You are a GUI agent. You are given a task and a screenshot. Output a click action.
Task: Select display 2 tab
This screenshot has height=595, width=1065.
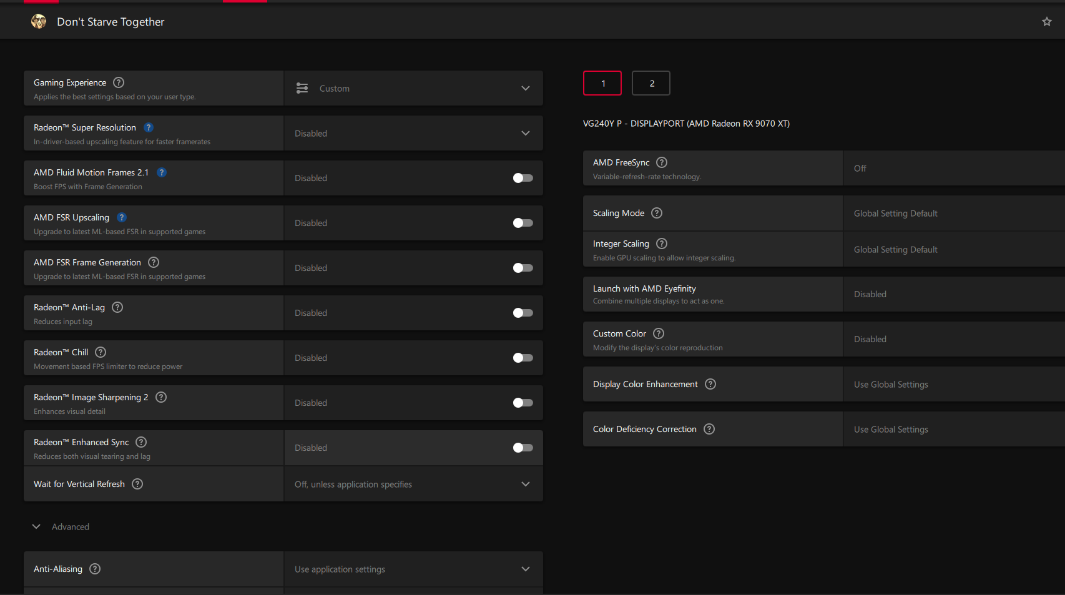651,83
